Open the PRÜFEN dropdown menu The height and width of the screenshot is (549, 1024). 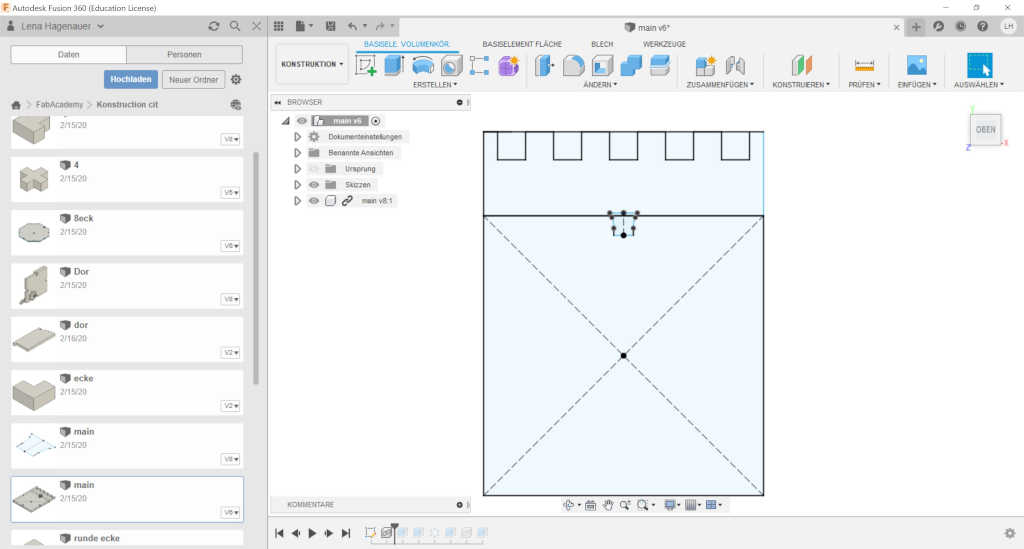(864, 84)
